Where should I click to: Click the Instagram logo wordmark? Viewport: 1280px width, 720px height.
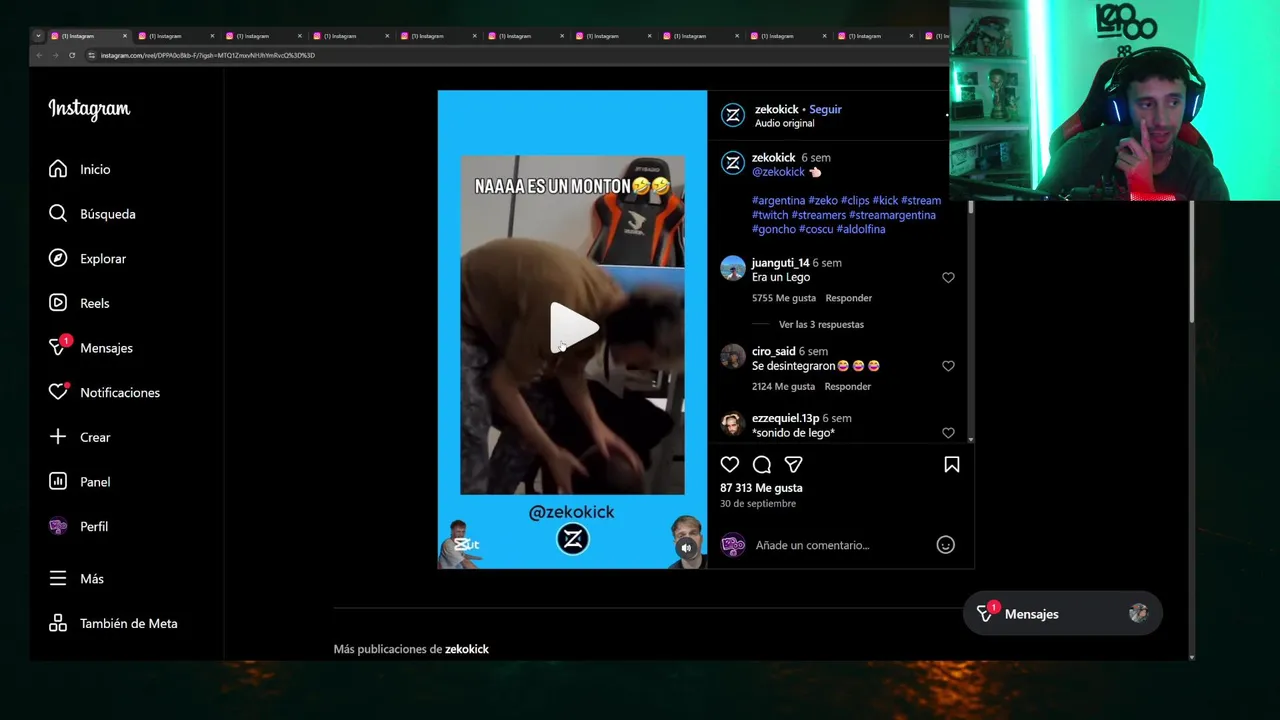[x=89, y=109]
